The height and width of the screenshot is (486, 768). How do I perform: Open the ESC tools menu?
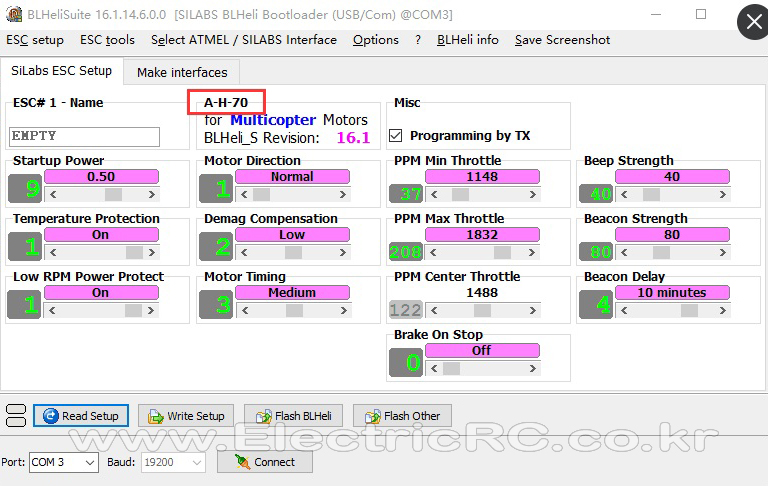pos(107,40)
